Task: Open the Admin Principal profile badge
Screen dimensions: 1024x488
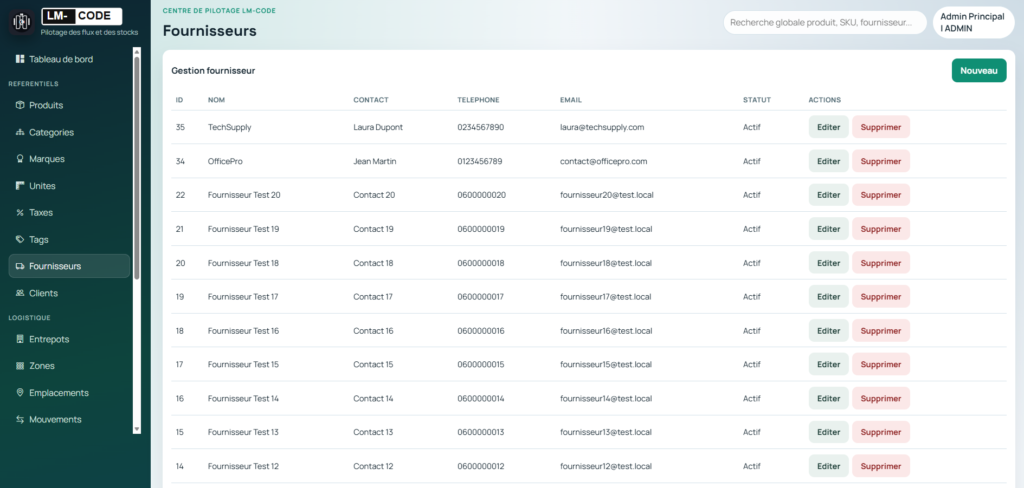Action: 974,22
